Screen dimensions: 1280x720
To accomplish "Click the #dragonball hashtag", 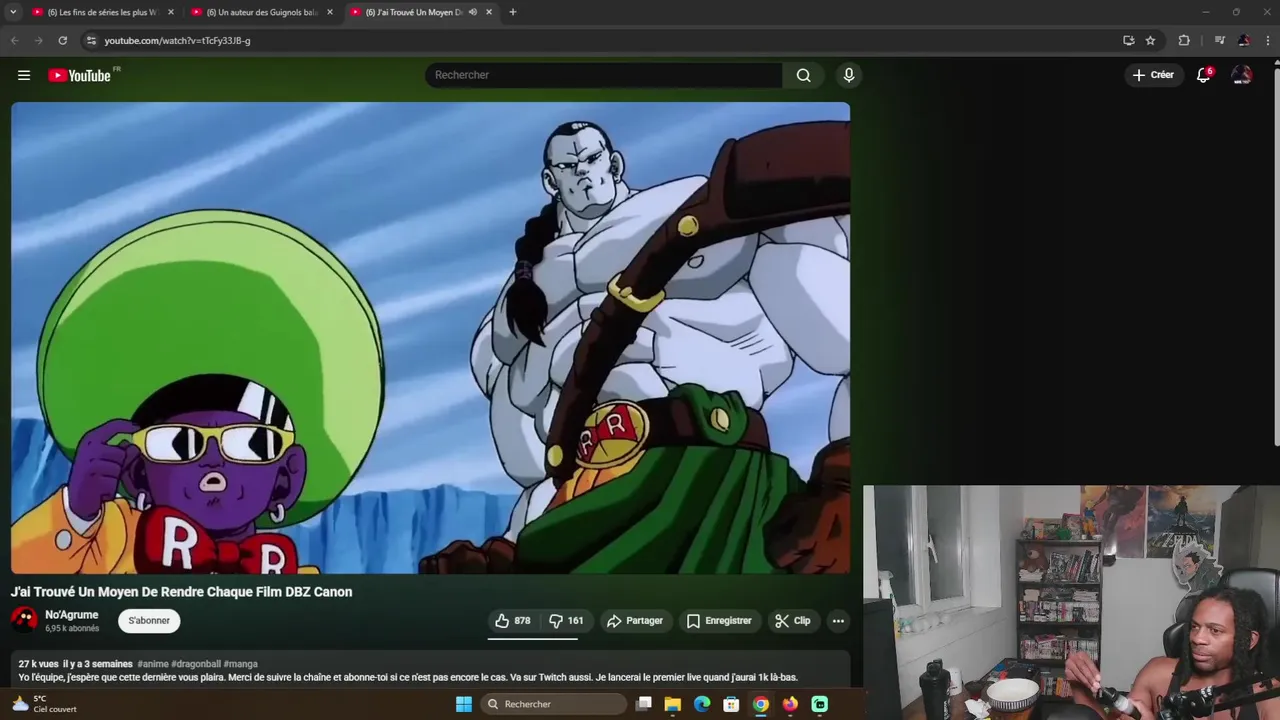I will coord(196,664).
